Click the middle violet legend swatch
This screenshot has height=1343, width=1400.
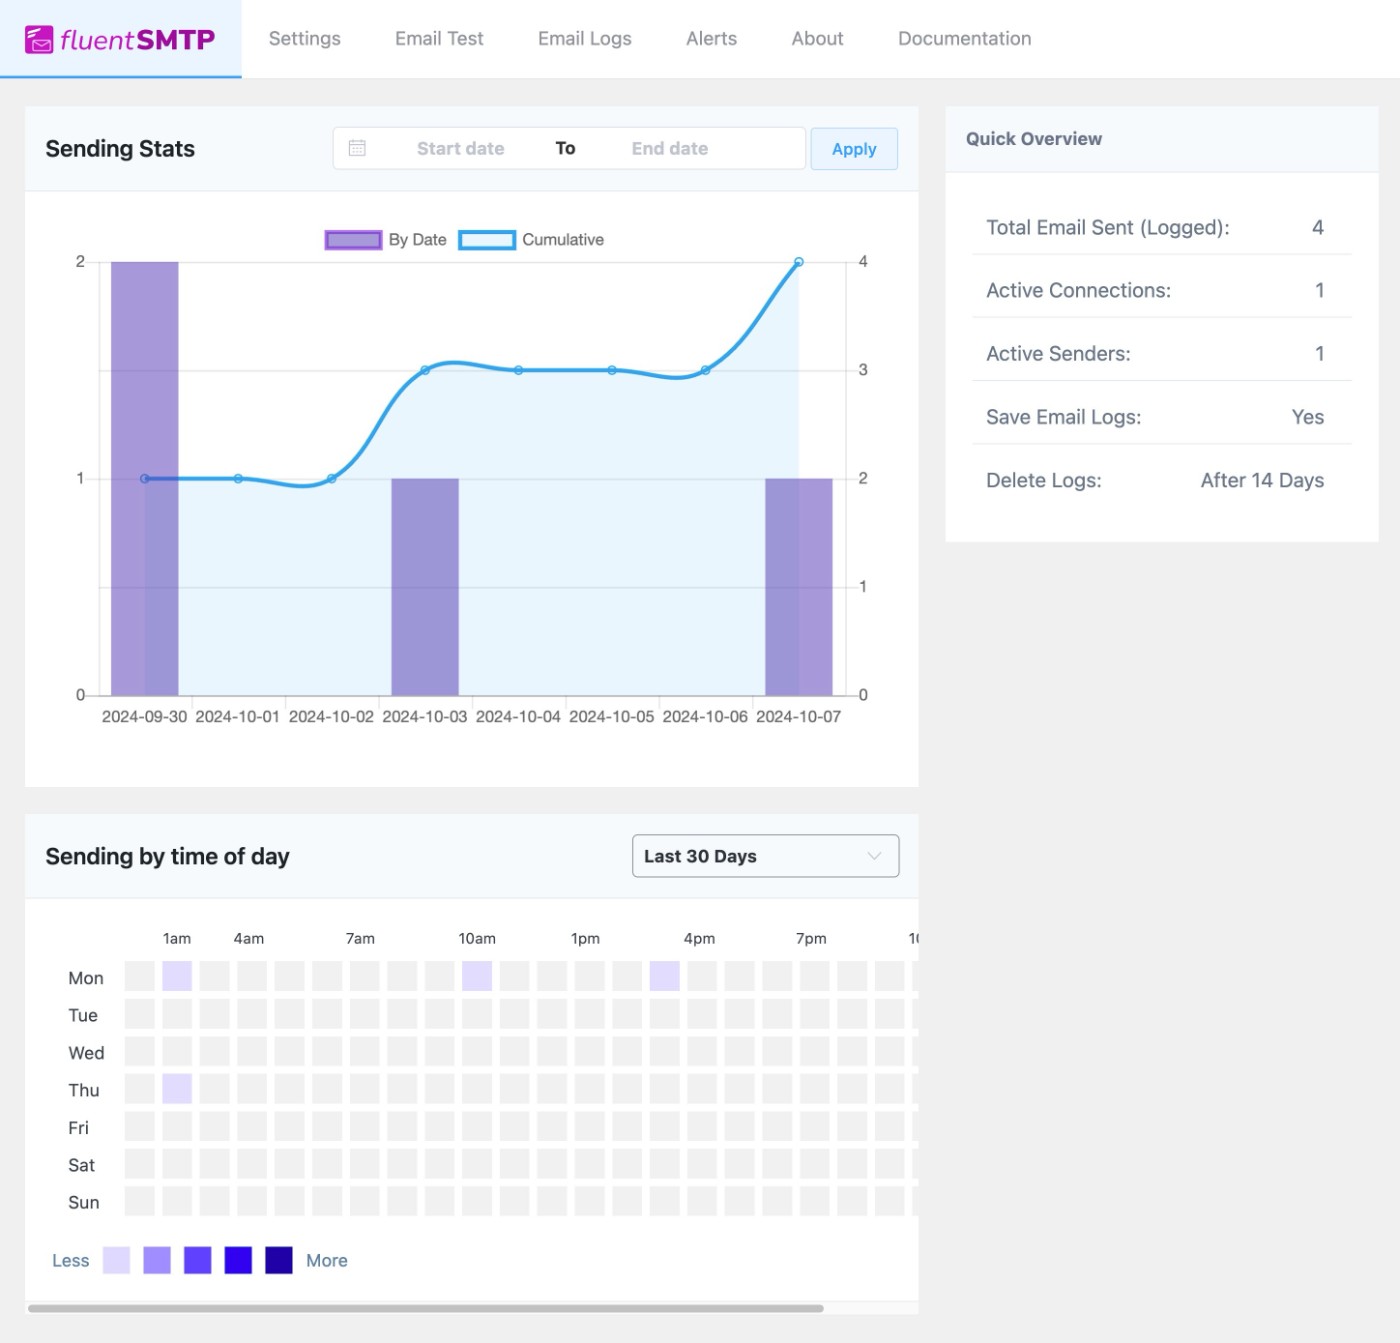coord(198,1260)
